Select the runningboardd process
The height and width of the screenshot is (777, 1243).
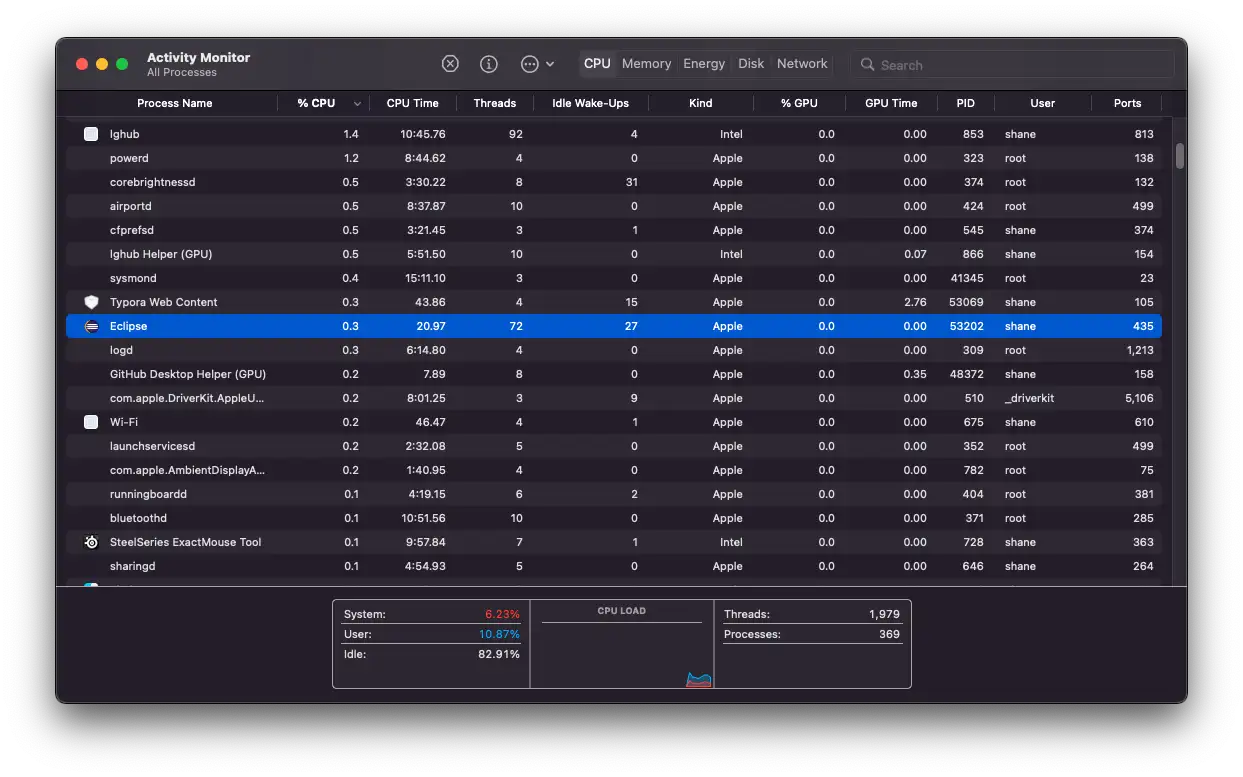[x=614, y=494]
